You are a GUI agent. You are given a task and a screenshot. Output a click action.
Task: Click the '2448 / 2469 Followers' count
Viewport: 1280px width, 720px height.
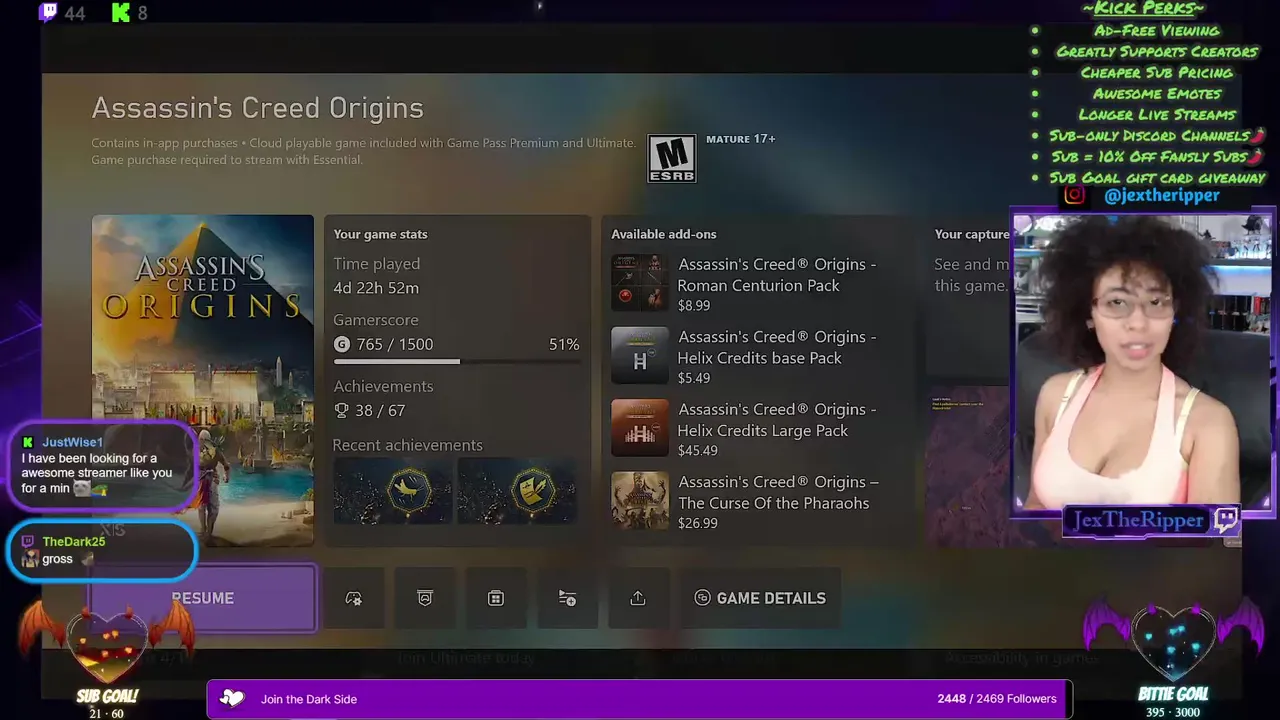click(997, 699)
